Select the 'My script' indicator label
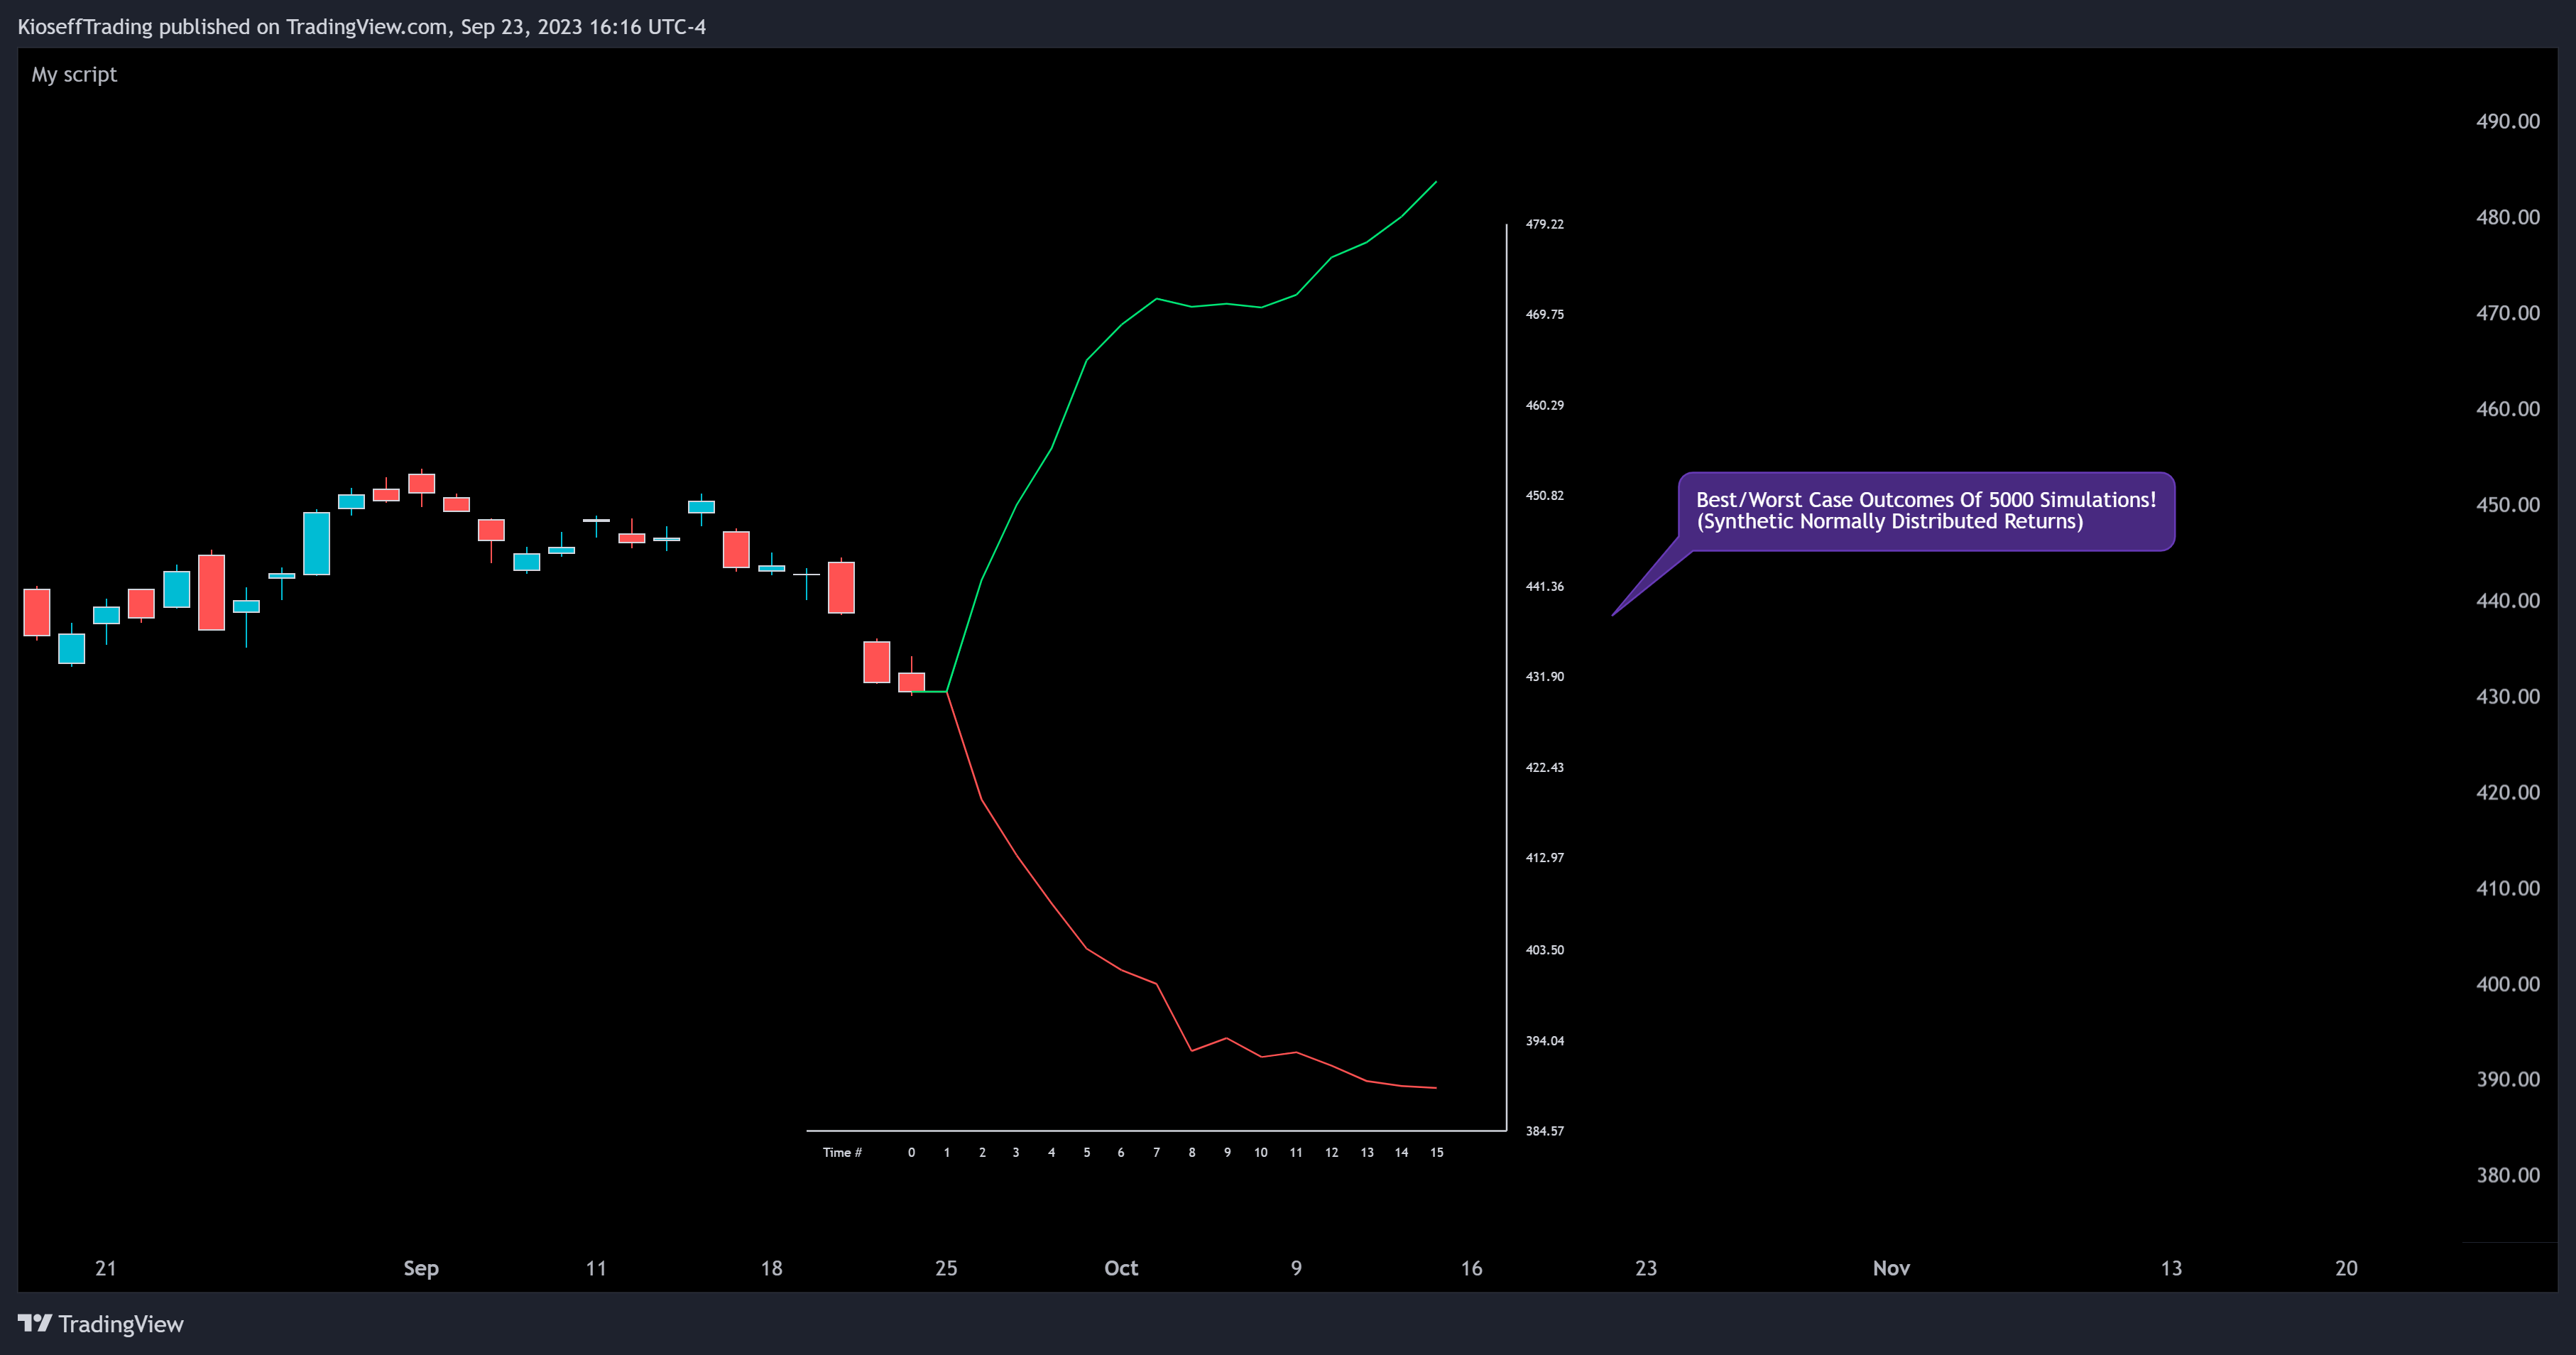Viewport: 2576px width, 1355px height. click(74, 75)
